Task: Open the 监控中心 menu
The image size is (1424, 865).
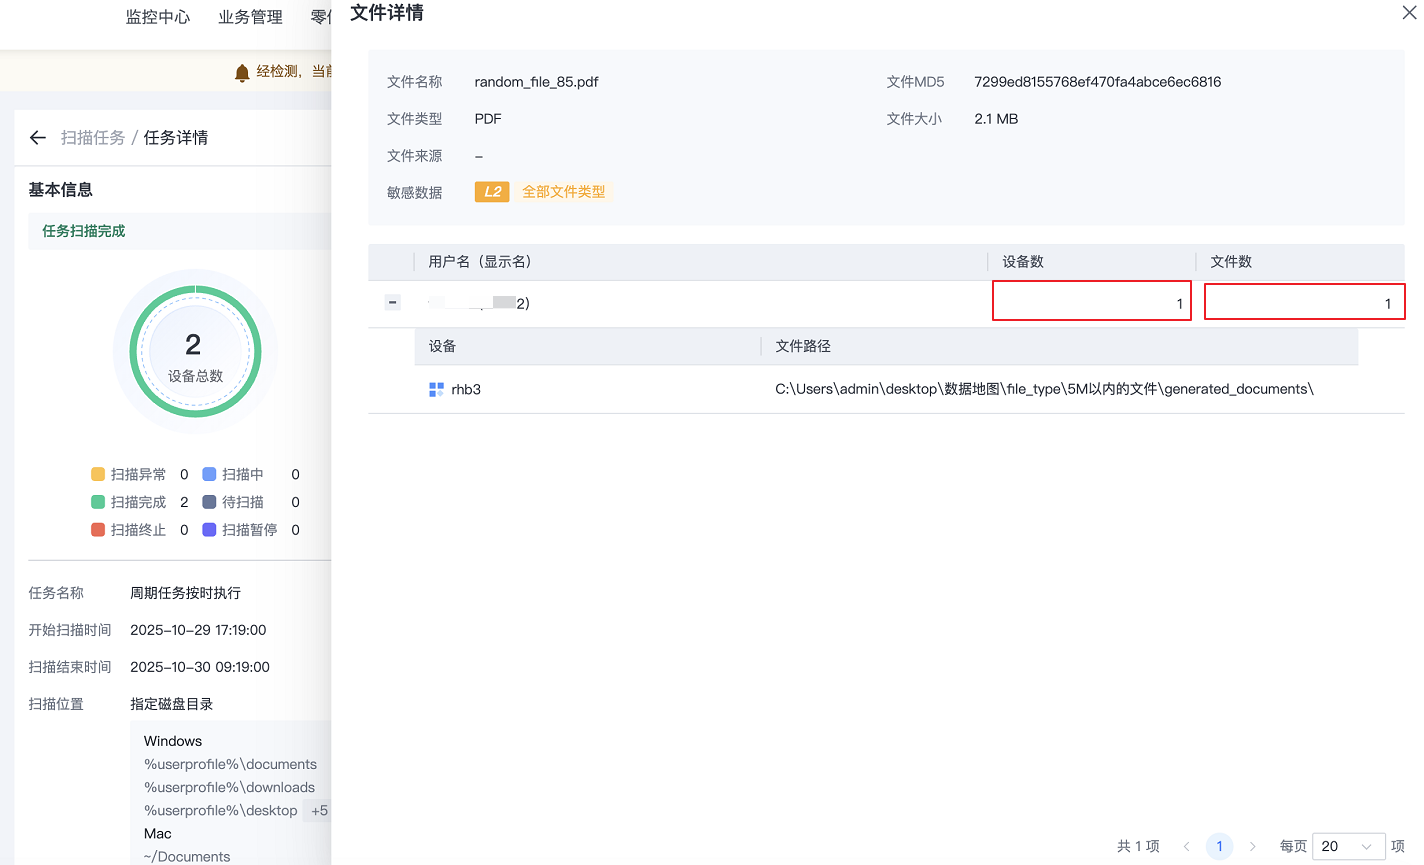Action: (157, 17)
